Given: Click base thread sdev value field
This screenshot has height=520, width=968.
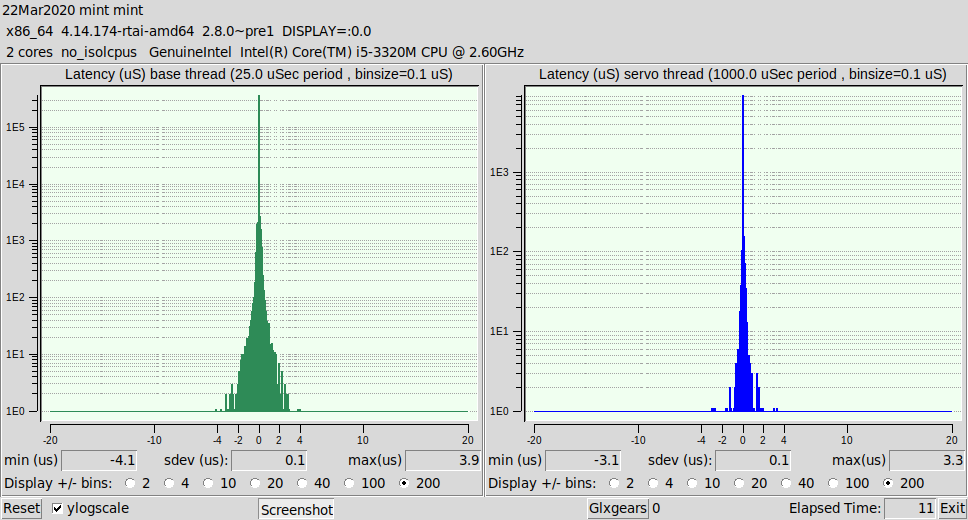Looking at the screenshot, I should coord(269,461).
